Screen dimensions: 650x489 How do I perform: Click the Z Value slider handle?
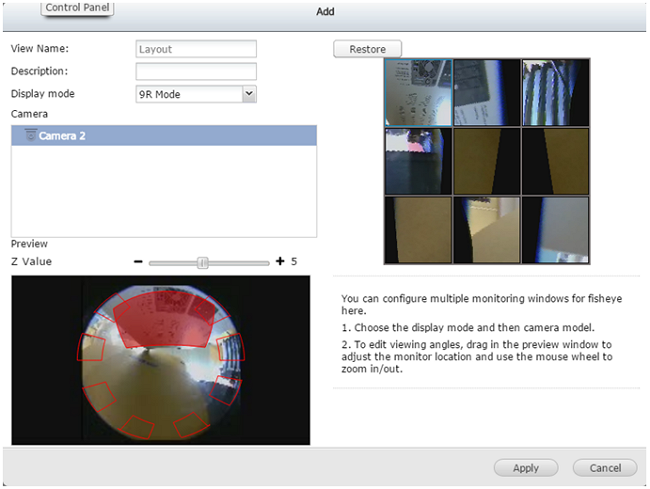coord(203,263)
